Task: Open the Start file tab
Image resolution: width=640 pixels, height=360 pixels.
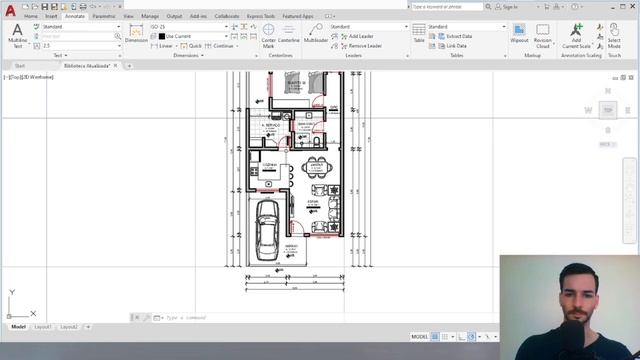Action: [20, 66]
